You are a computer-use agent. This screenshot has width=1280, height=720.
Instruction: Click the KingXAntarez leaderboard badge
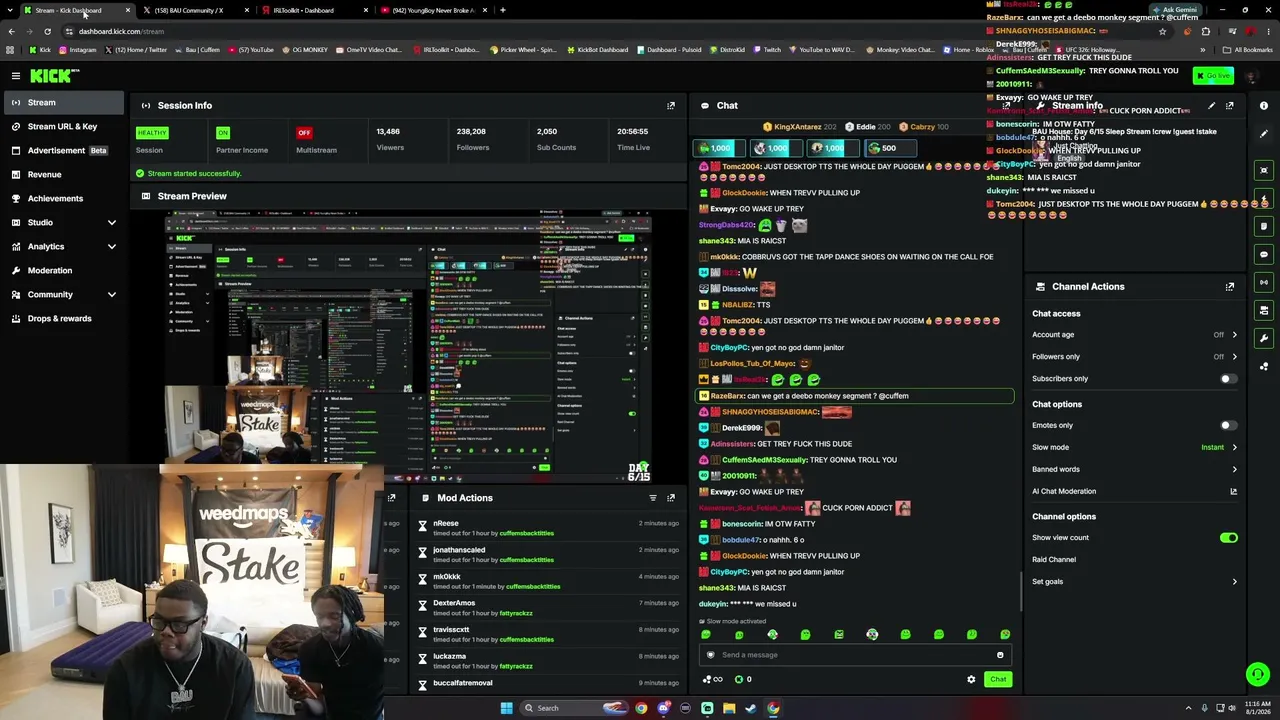(798, 127)
